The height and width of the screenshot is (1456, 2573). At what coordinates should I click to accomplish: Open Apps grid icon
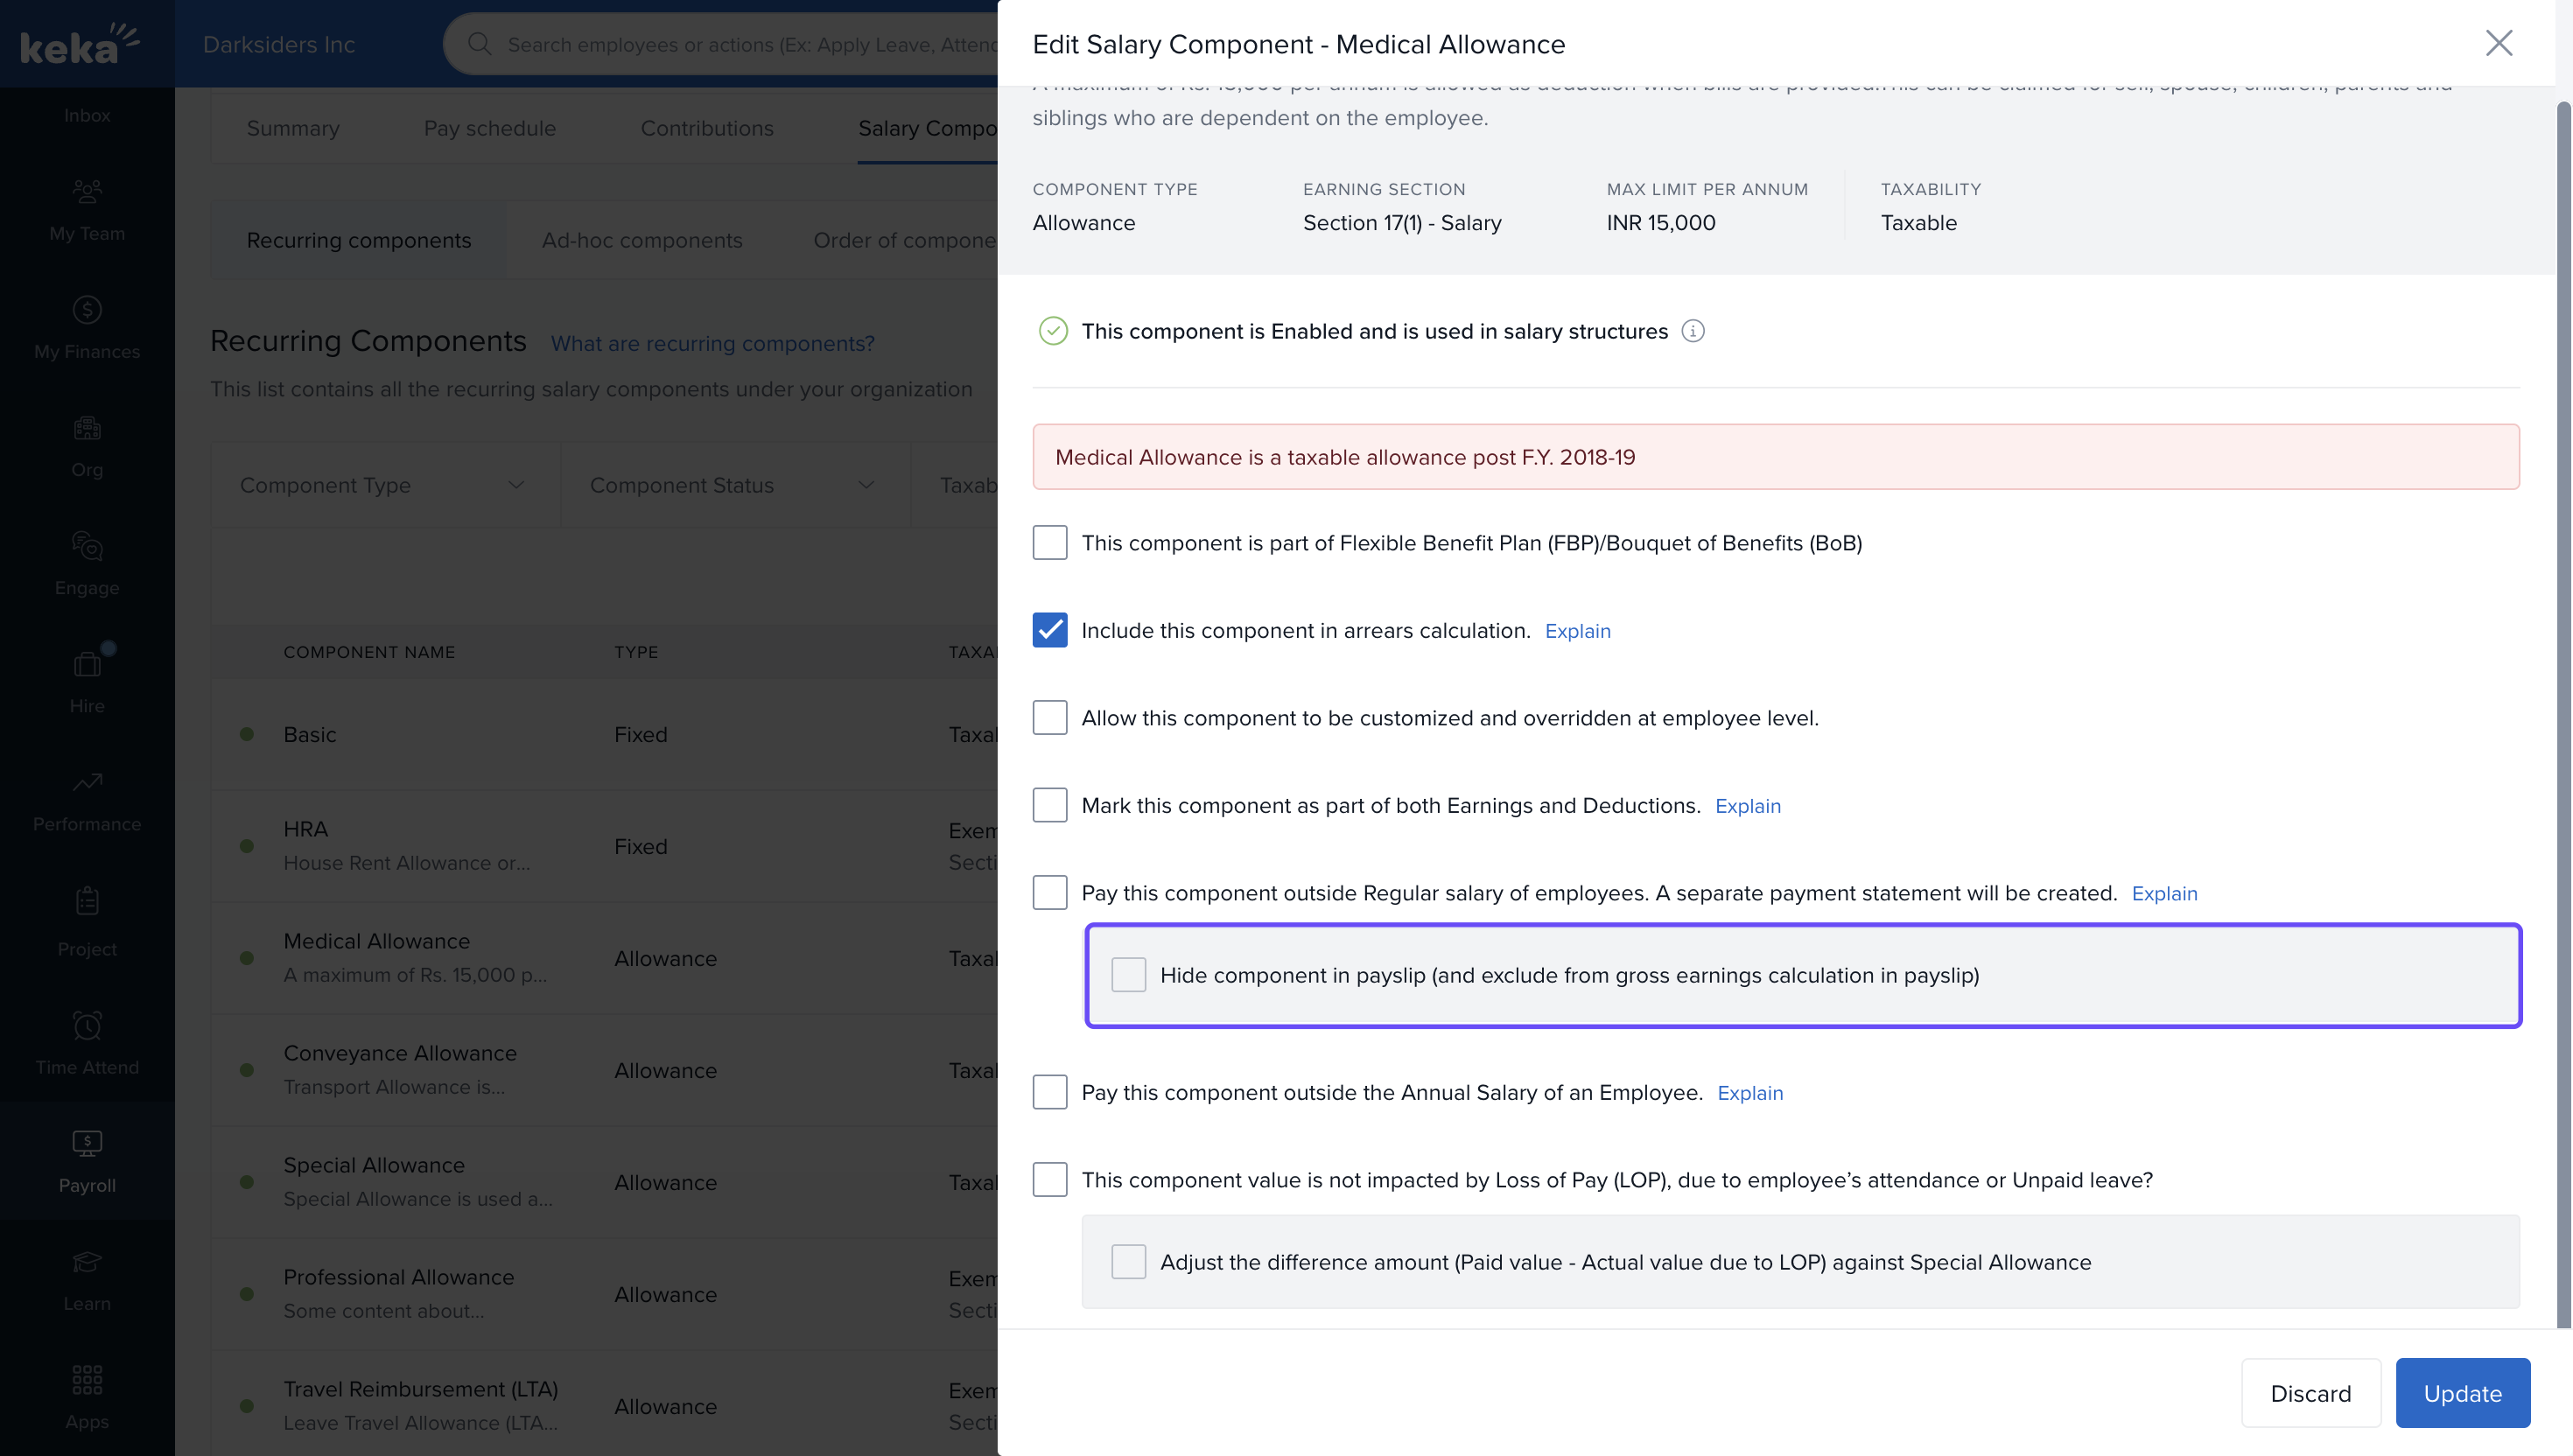(87, 1380)
